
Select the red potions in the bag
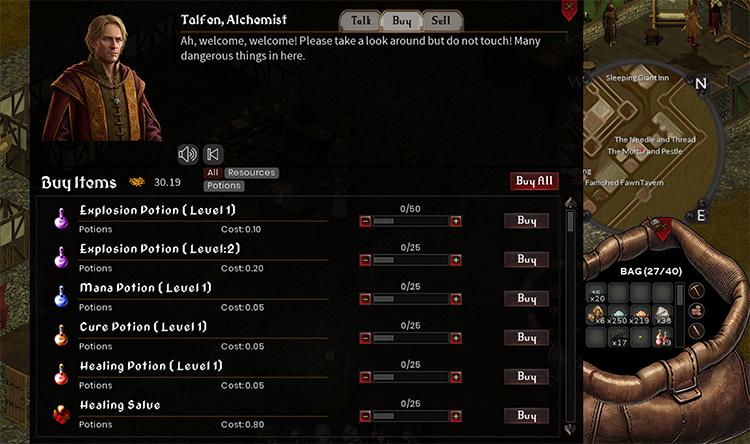click(662, 337)
